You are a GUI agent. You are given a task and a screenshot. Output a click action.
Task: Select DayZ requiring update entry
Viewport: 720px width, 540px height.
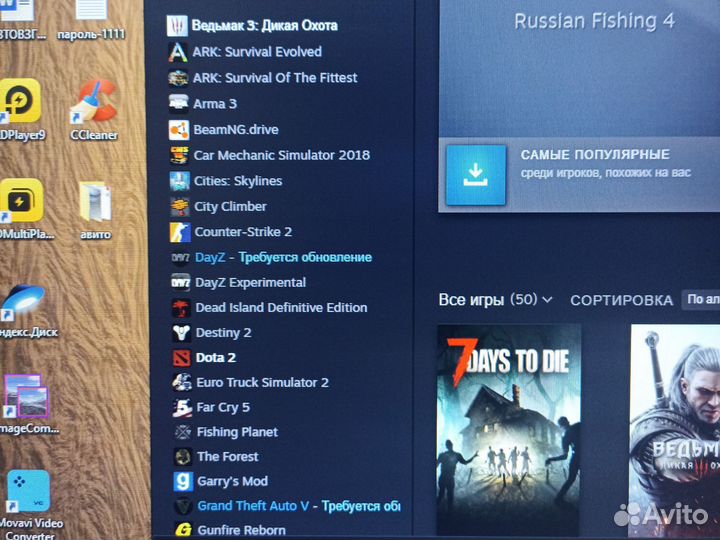pos(283,258)
